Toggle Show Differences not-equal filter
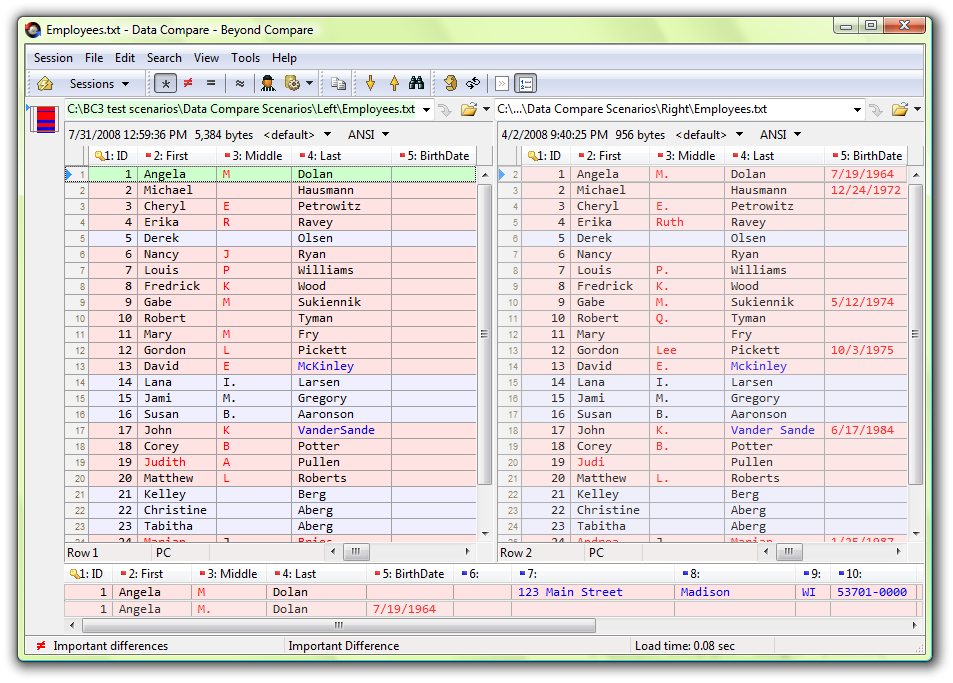953x683 pixels. (x=188, y=83)
